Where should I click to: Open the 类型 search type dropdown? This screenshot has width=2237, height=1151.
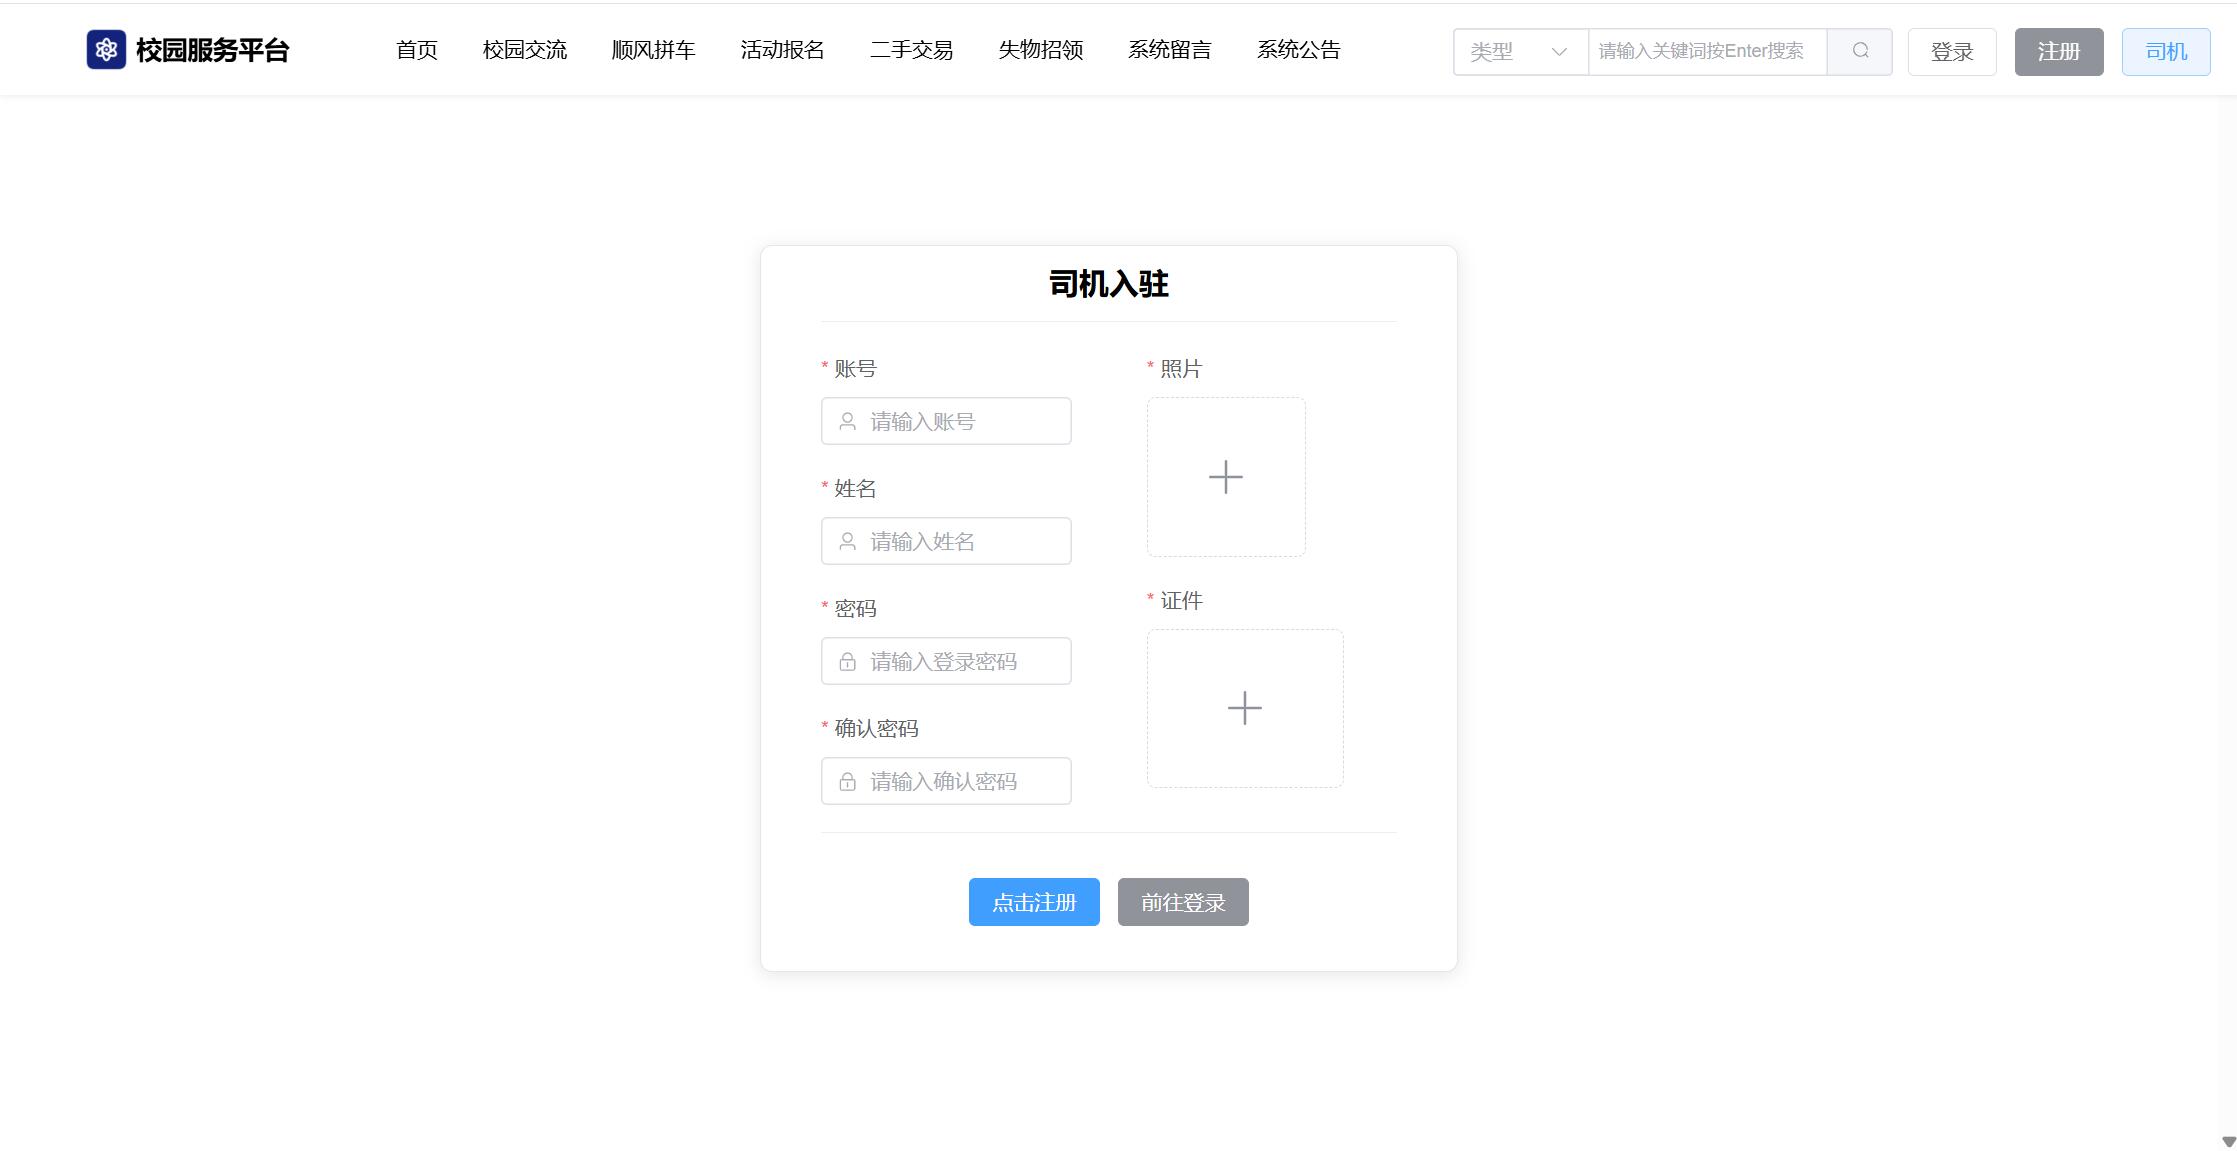coord(1519,51)
